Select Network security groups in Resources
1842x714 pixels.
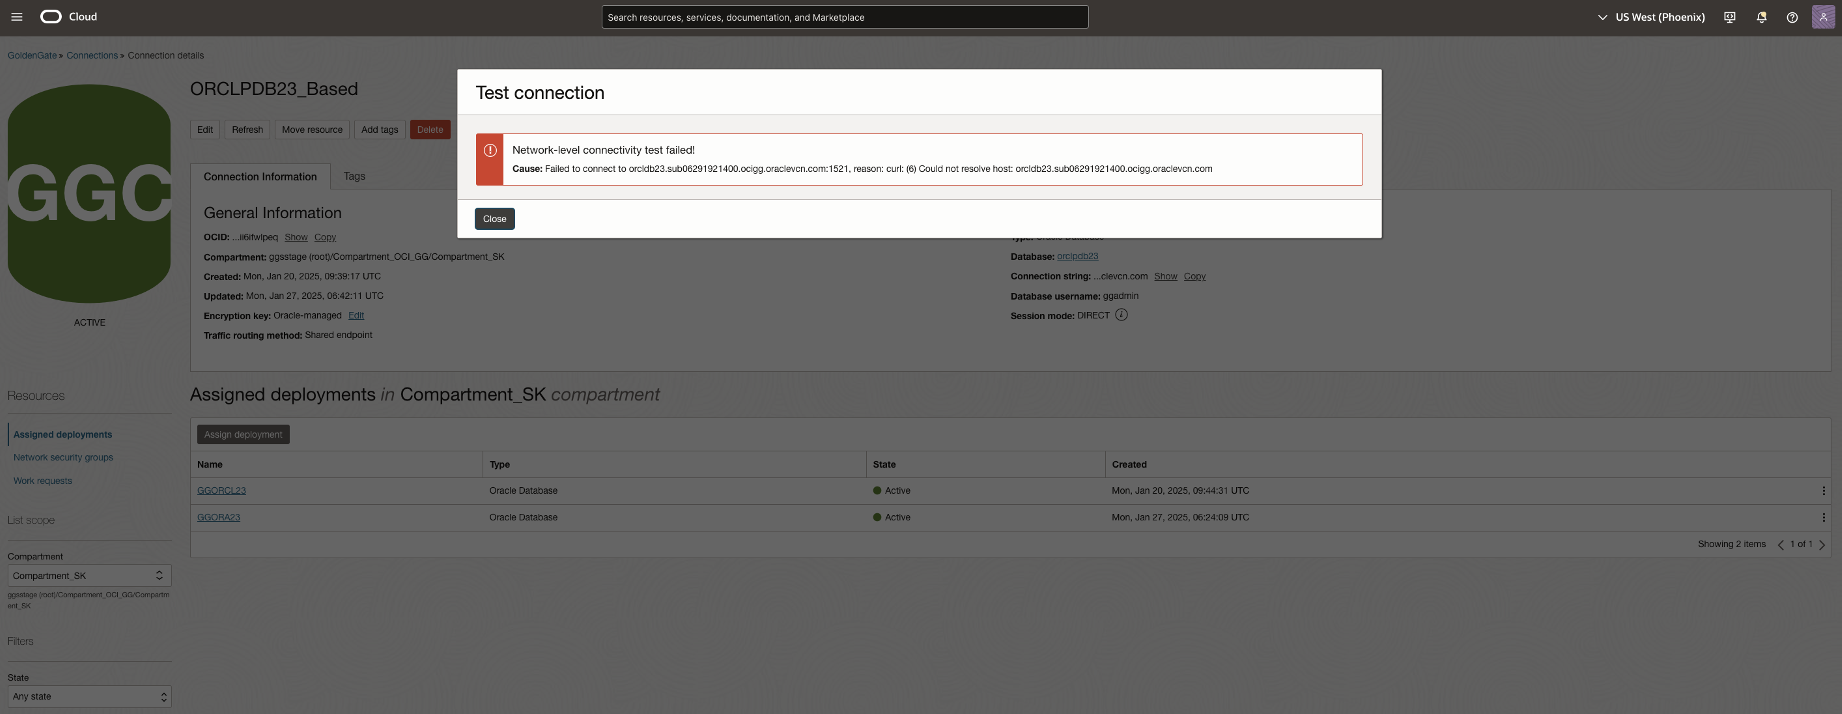pyautogui.click(x=63, y=458)
